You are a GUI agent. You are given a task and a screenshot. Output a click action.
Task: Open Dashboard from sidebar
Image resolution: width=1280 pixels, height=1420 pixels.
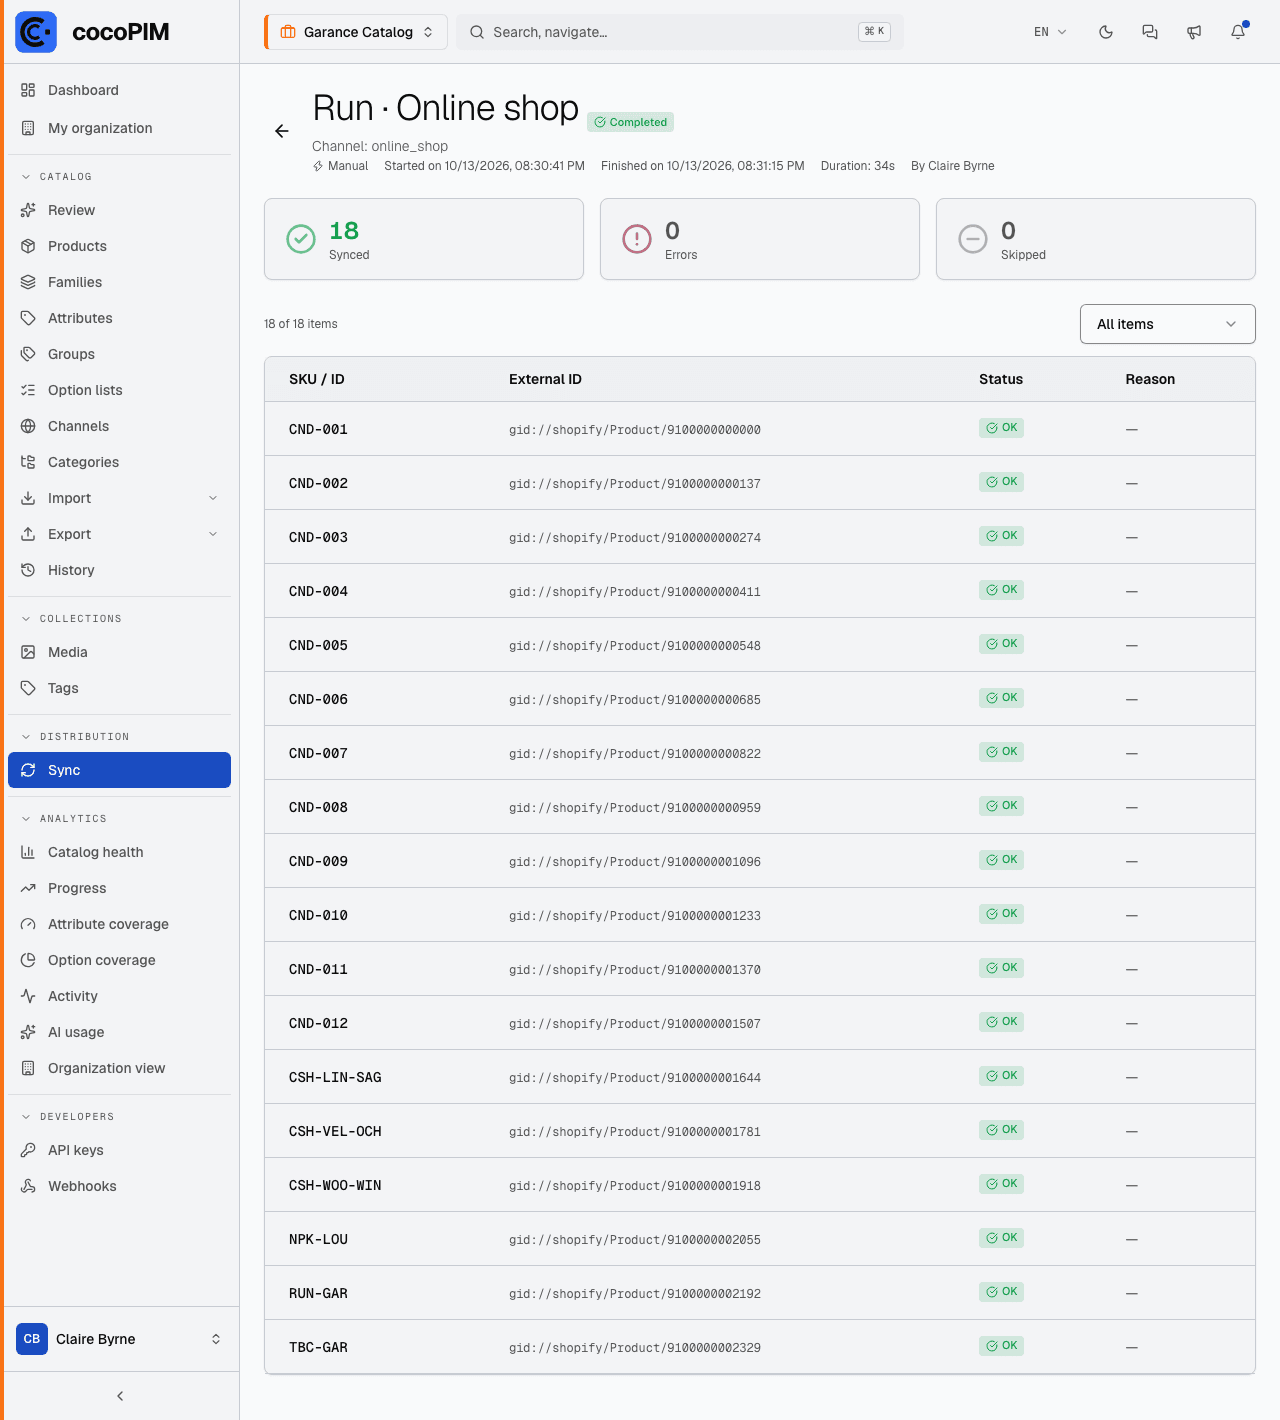coord(120,90)
